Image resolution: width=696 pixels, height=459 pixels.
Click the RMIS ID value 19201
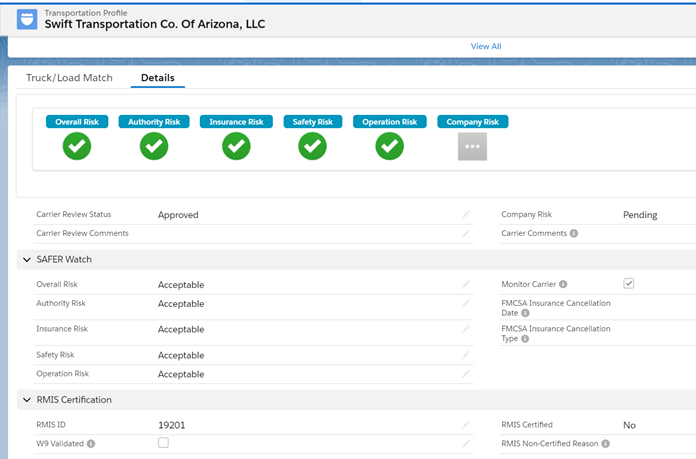click(x=171, y=425)
